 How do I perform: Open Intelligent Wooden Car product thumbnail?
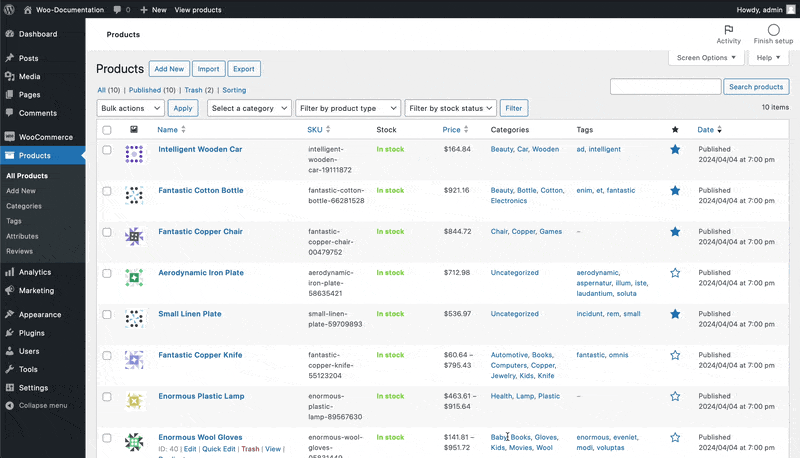[x=134, y=154]
